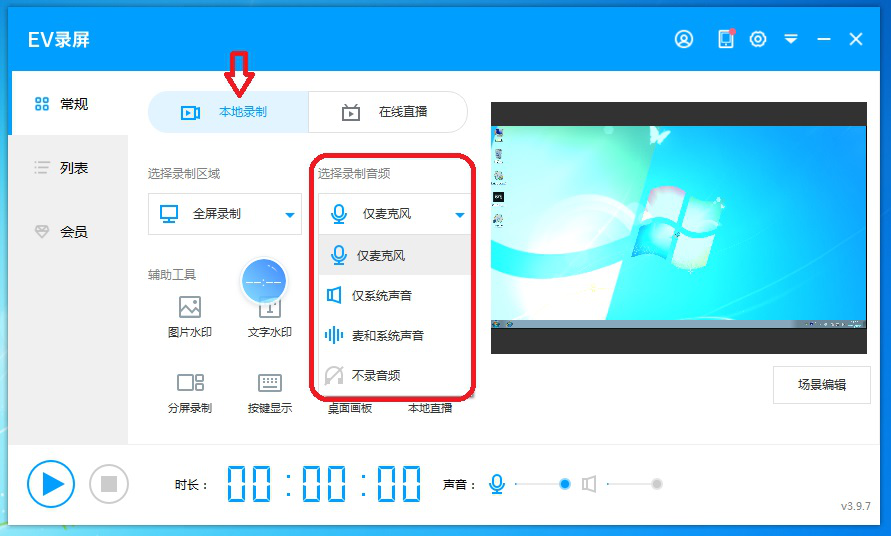Open the 分屏录制 tool
891x536 pixels.
[x=190, y=393]
